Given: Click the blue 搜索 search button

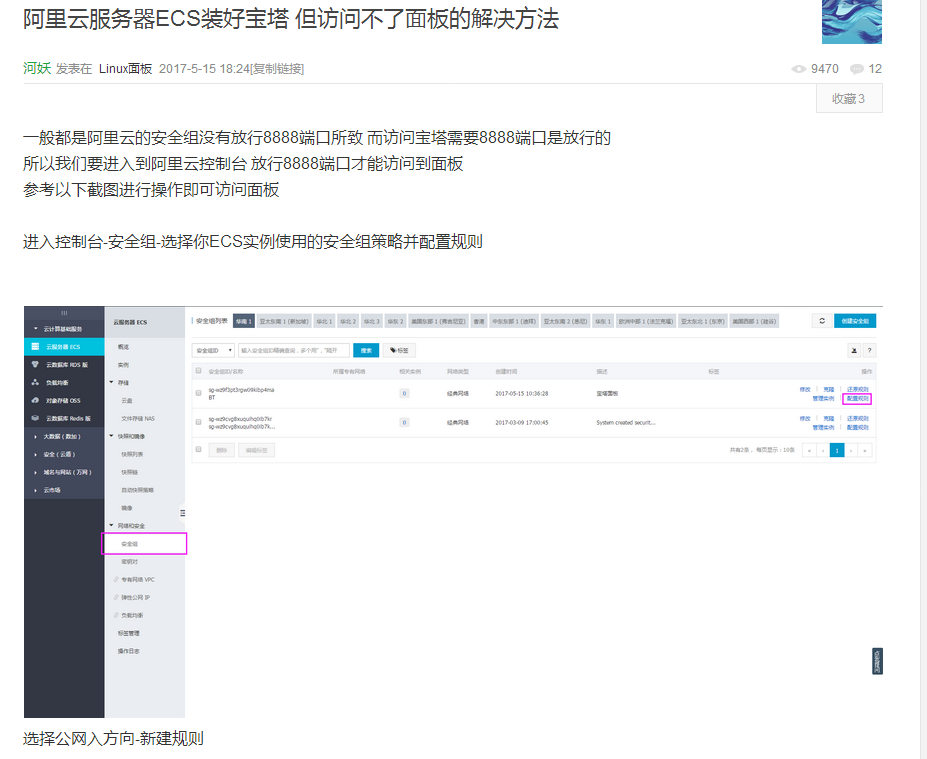Looking at the screenshot, I should pos(366,351).
